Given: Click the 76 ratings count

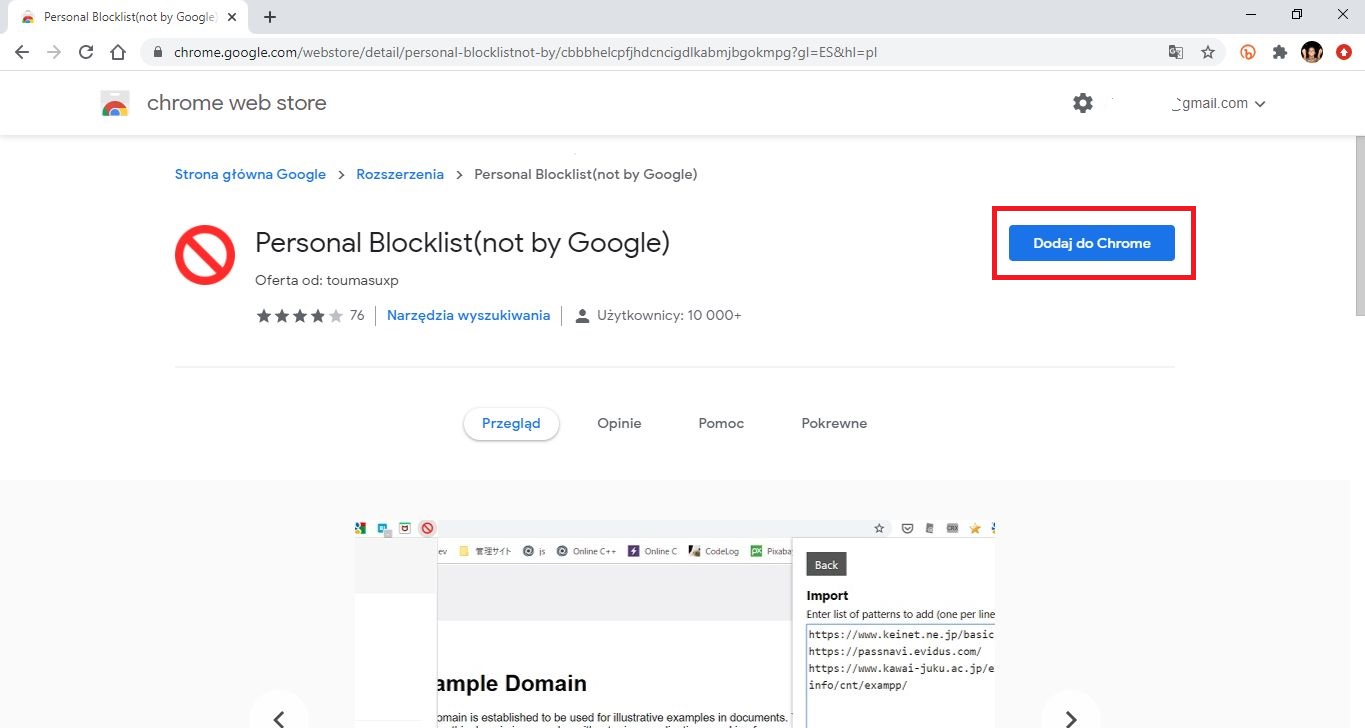Looking at the screenshot, I should (357, 316).
